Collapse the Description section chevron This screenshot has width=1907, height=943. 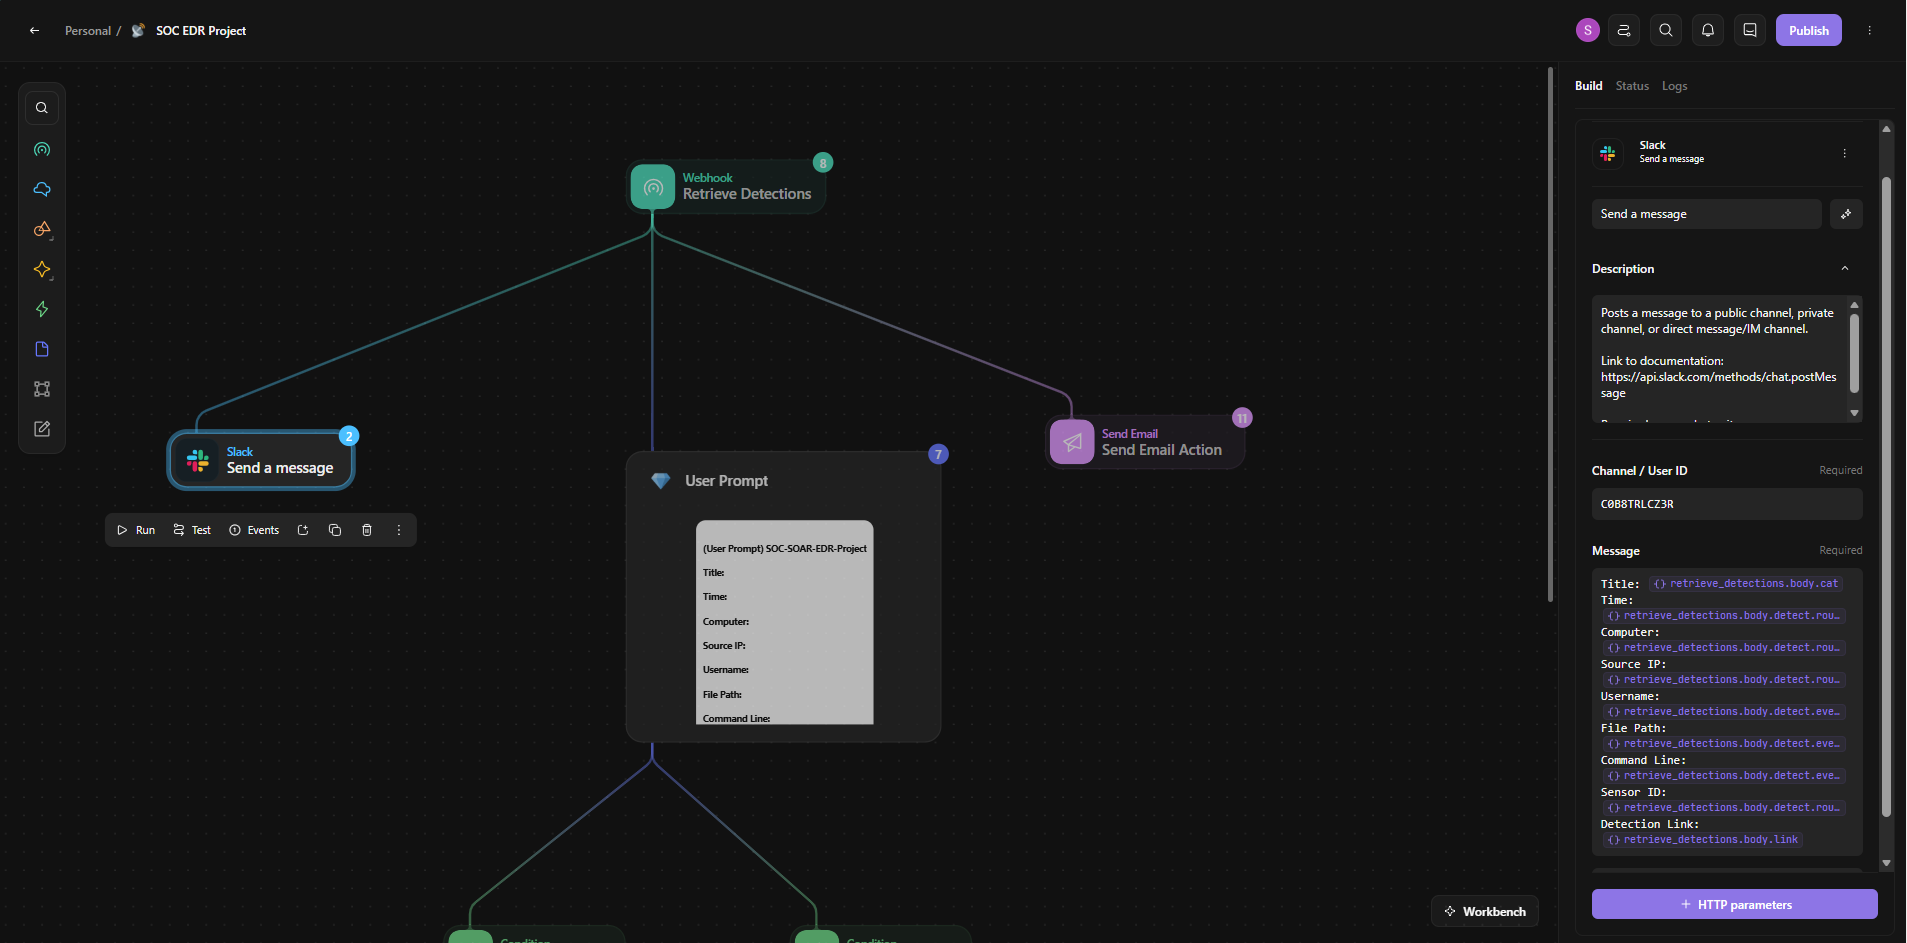coord(1845,269)
